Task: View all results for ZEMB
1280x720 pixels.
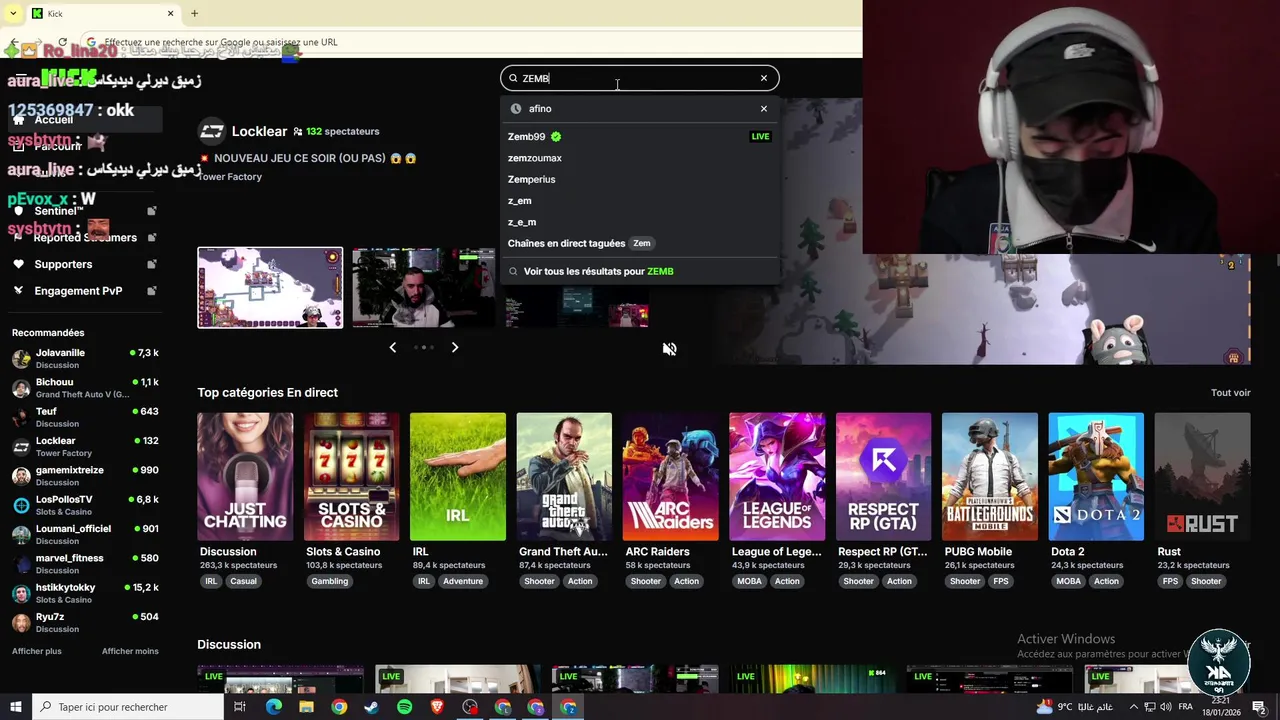Action: (x=639, y=271)
